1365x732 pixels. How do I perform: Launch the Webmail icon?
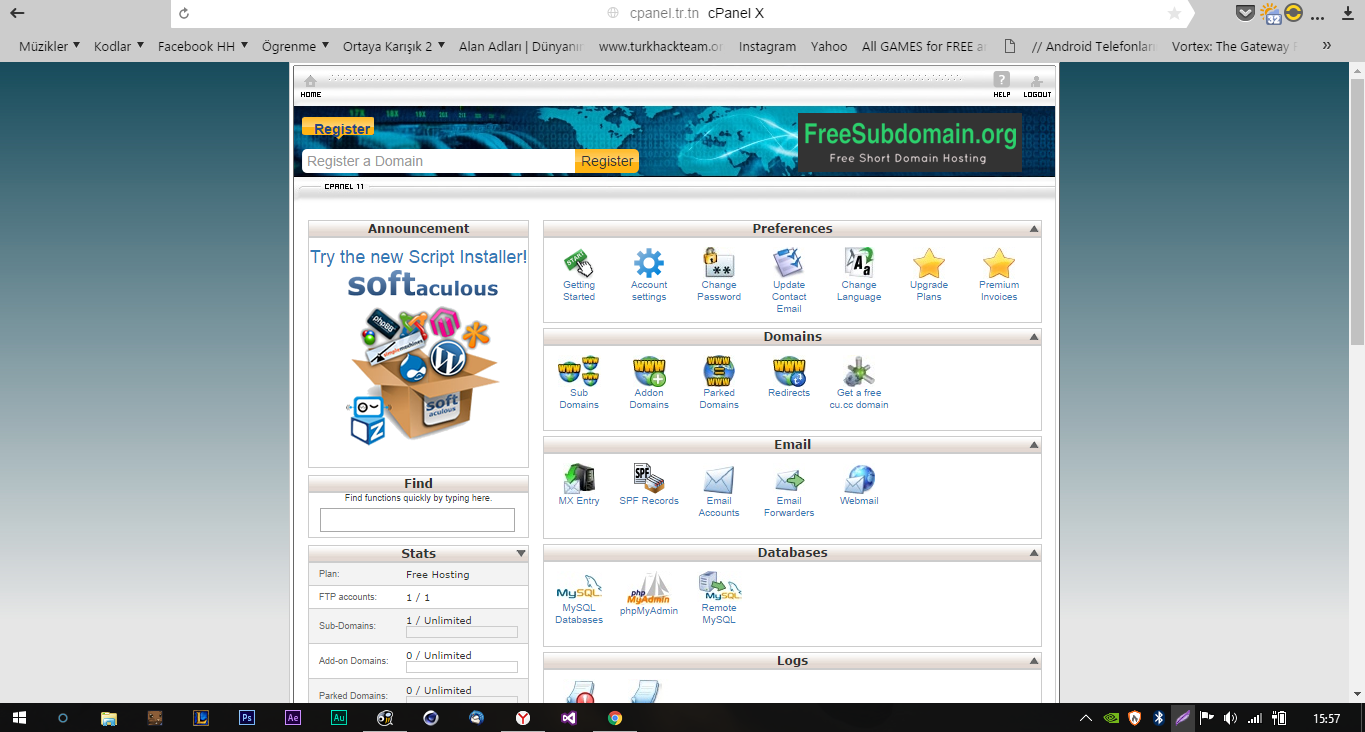click(859, 480)
